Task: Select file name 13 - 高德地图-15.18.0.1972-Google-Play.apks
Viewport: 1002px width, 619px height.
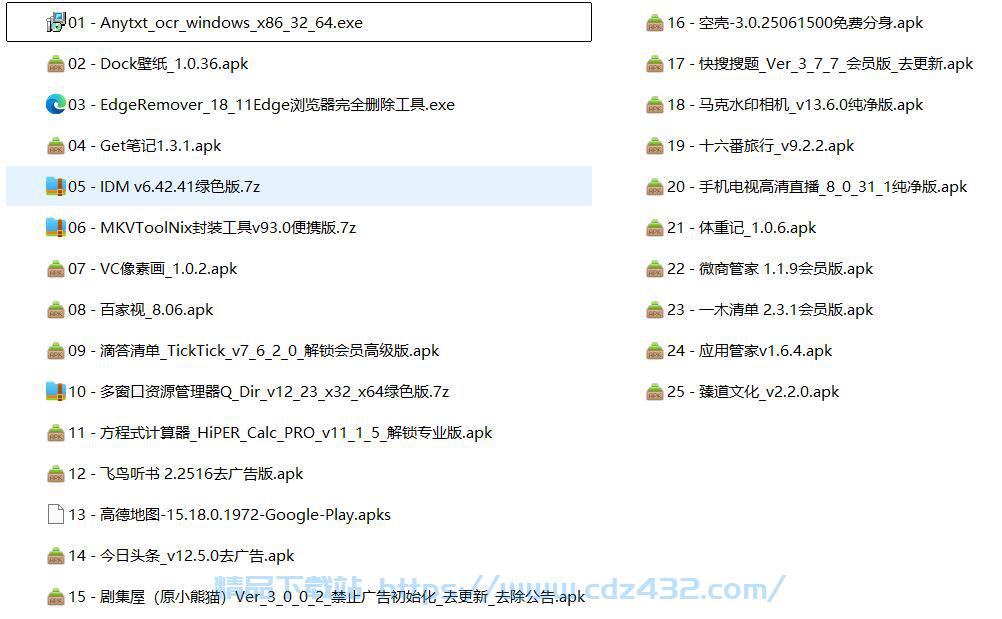Action: coord(229,515)
